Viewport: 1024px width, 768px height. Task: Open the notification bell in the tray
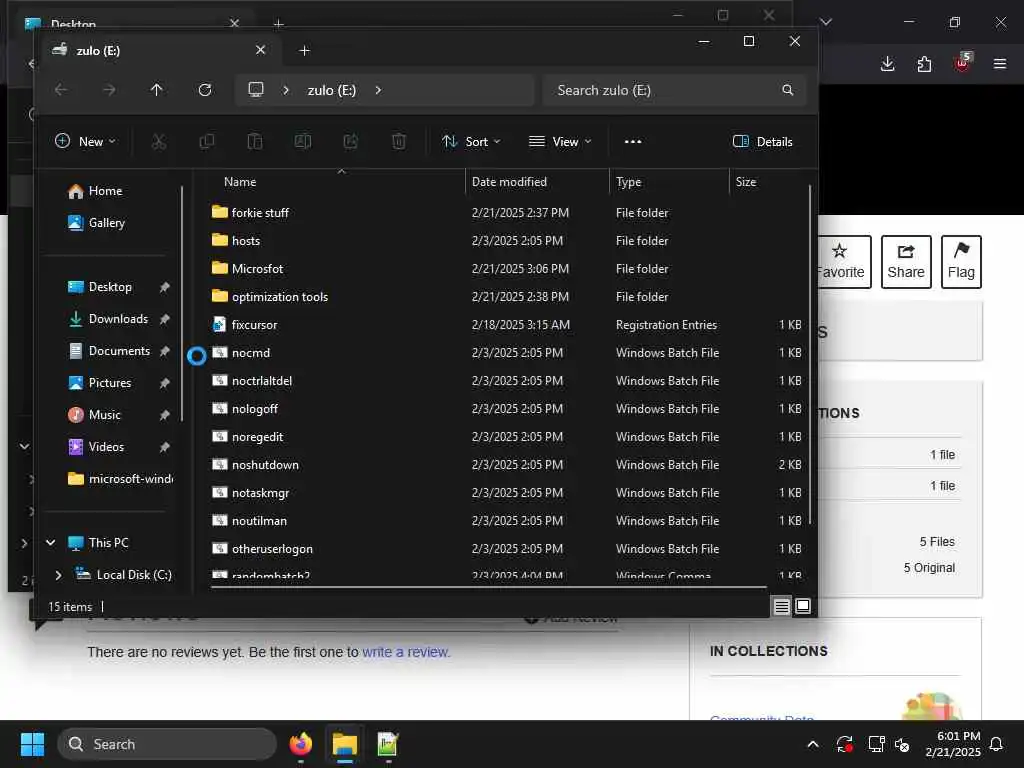tap(997, 744)
